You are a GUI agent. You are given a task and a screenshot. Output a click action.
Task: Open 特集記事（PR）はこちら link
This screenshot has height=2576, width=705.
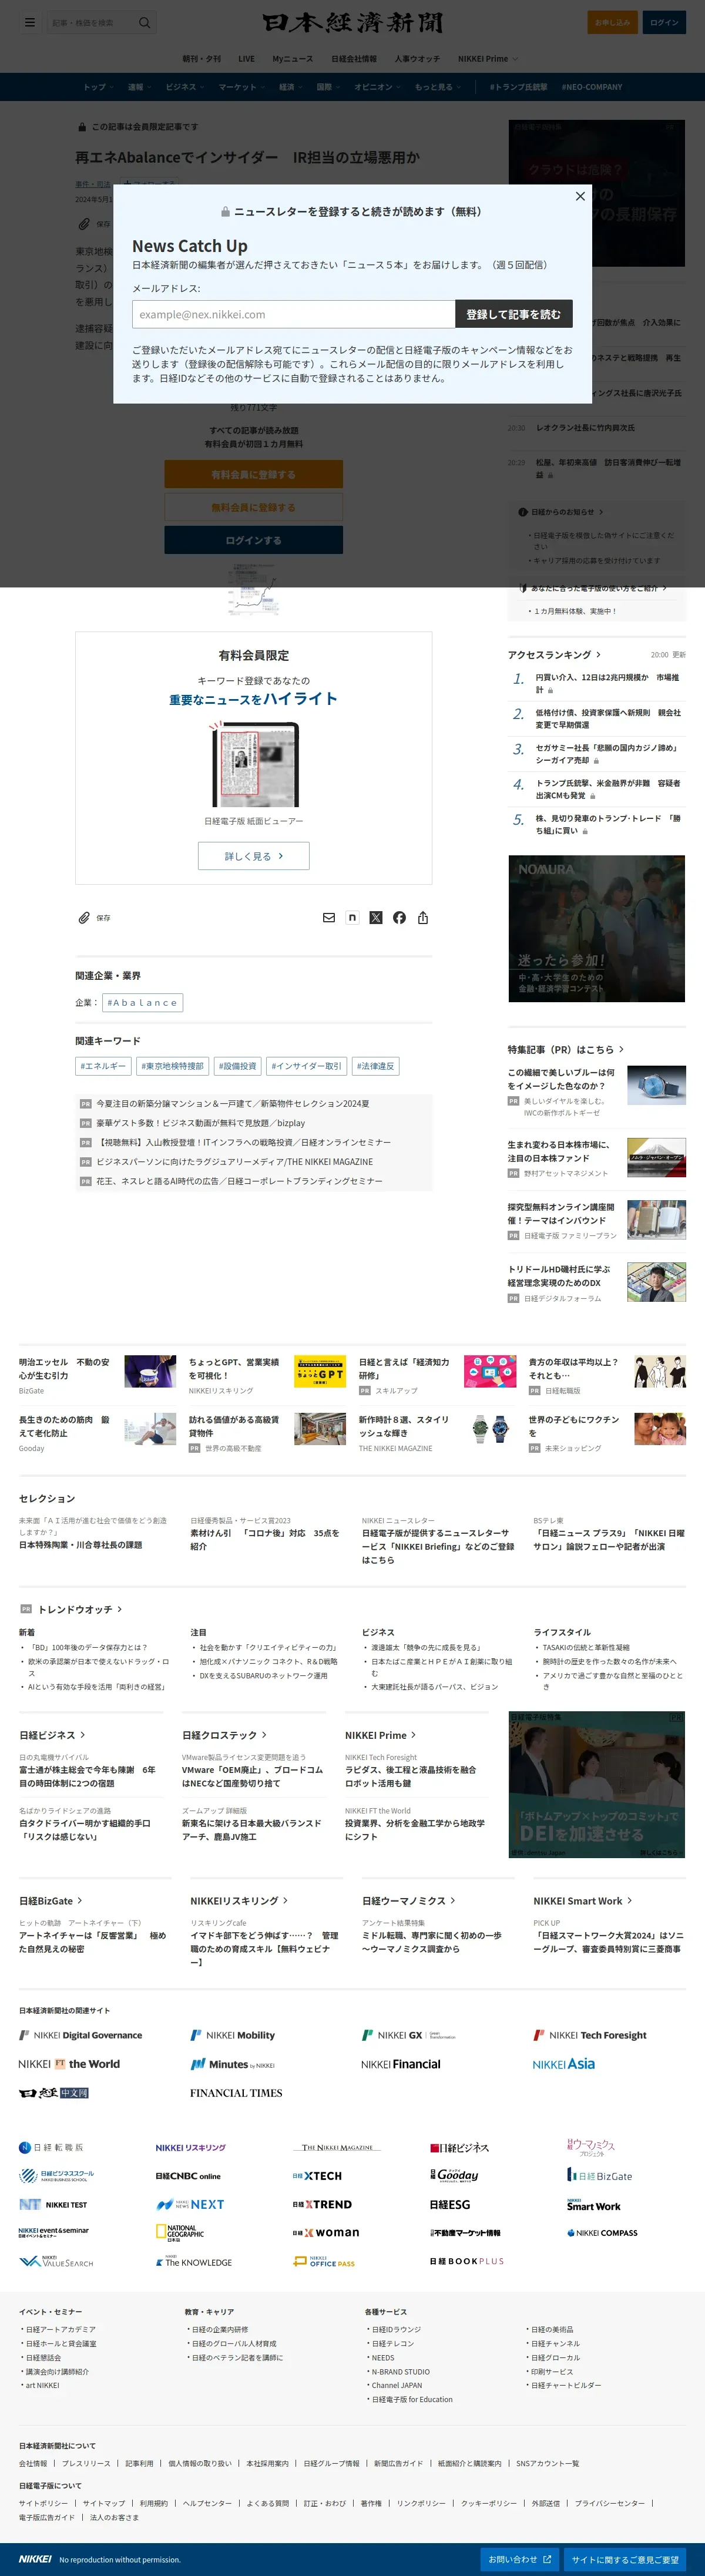pyautogui.click(x=565, y=1049)
